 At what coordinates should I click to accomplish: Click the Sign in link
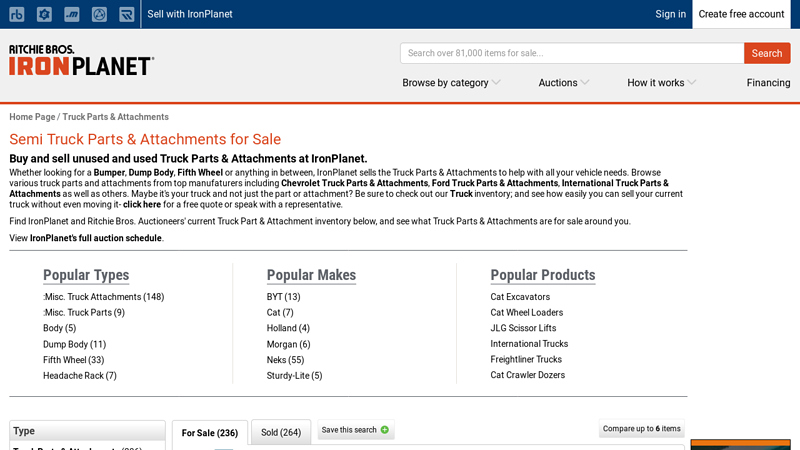click(670, 14)
